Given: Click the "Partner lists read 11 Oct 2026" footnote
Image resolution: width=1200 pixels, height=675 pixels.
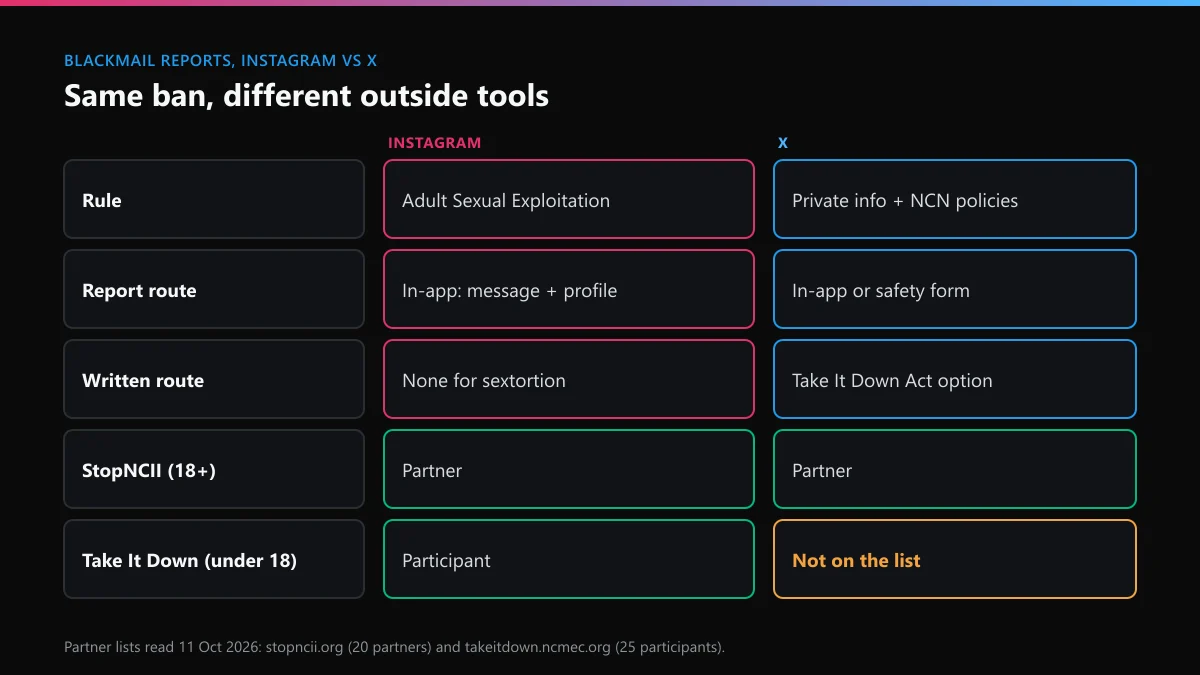Looking at the screenshot, I should tap(394, 647).
